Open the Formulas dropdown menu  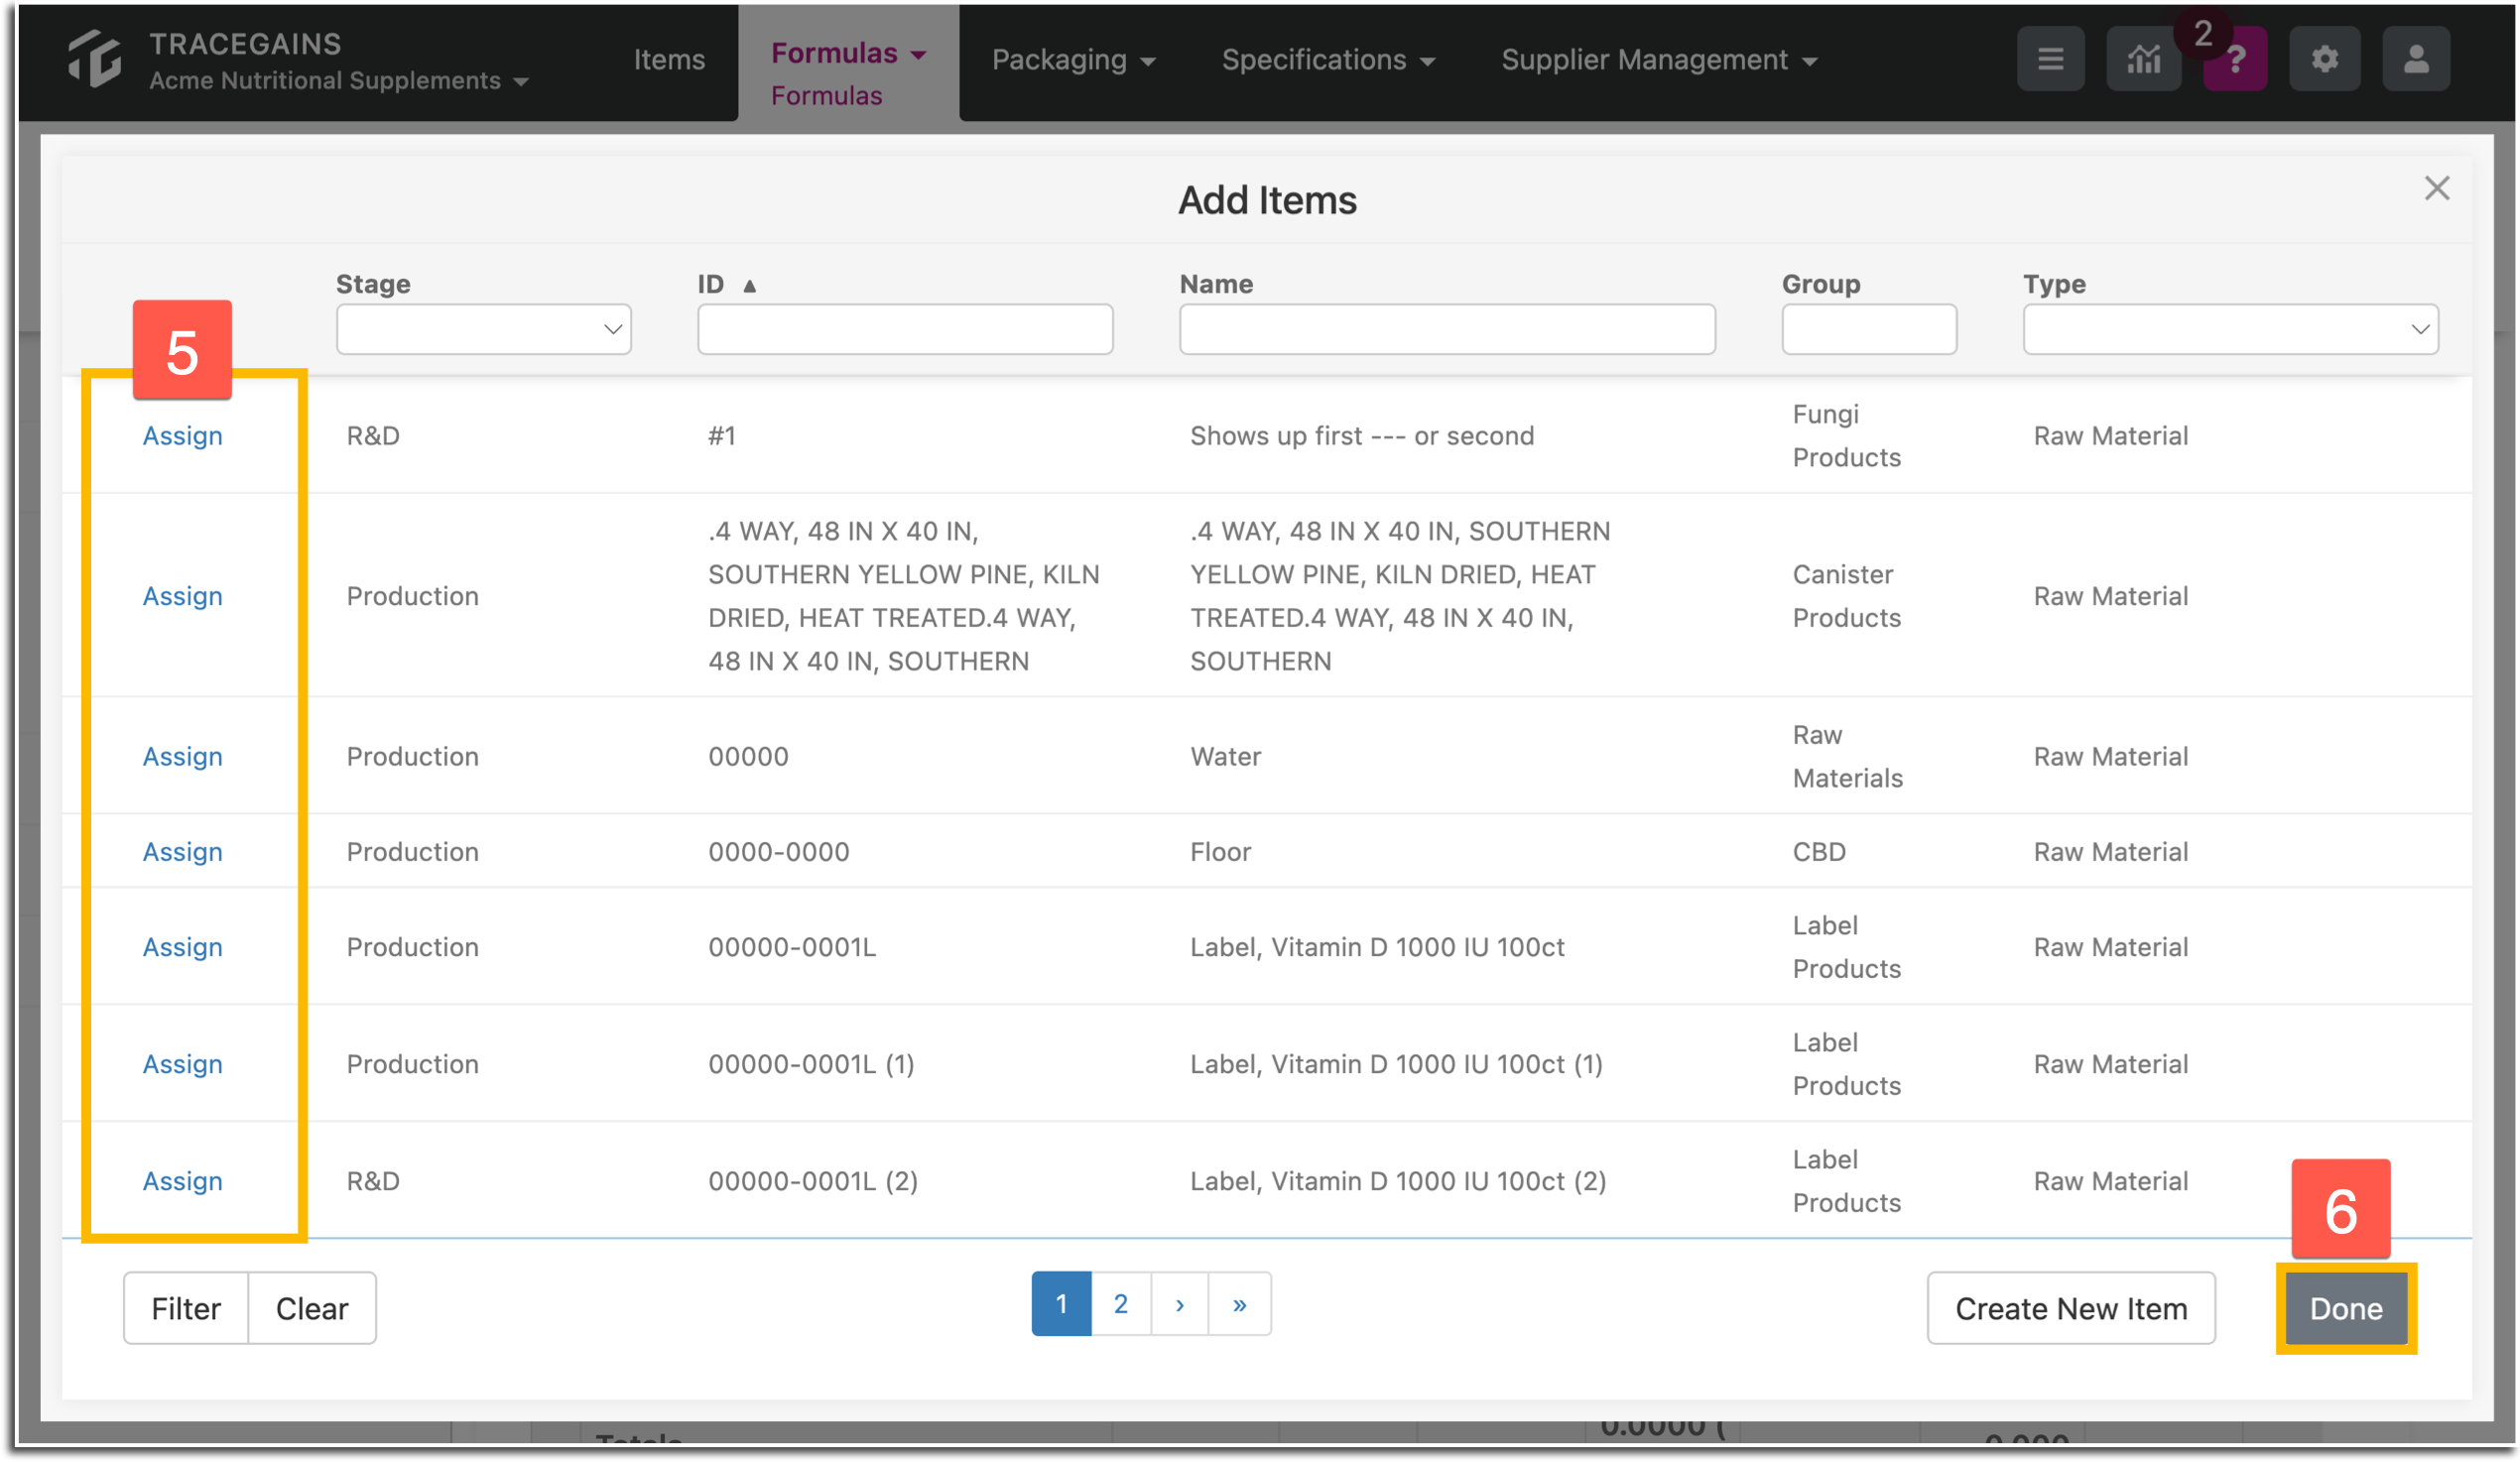pos(848,53)
